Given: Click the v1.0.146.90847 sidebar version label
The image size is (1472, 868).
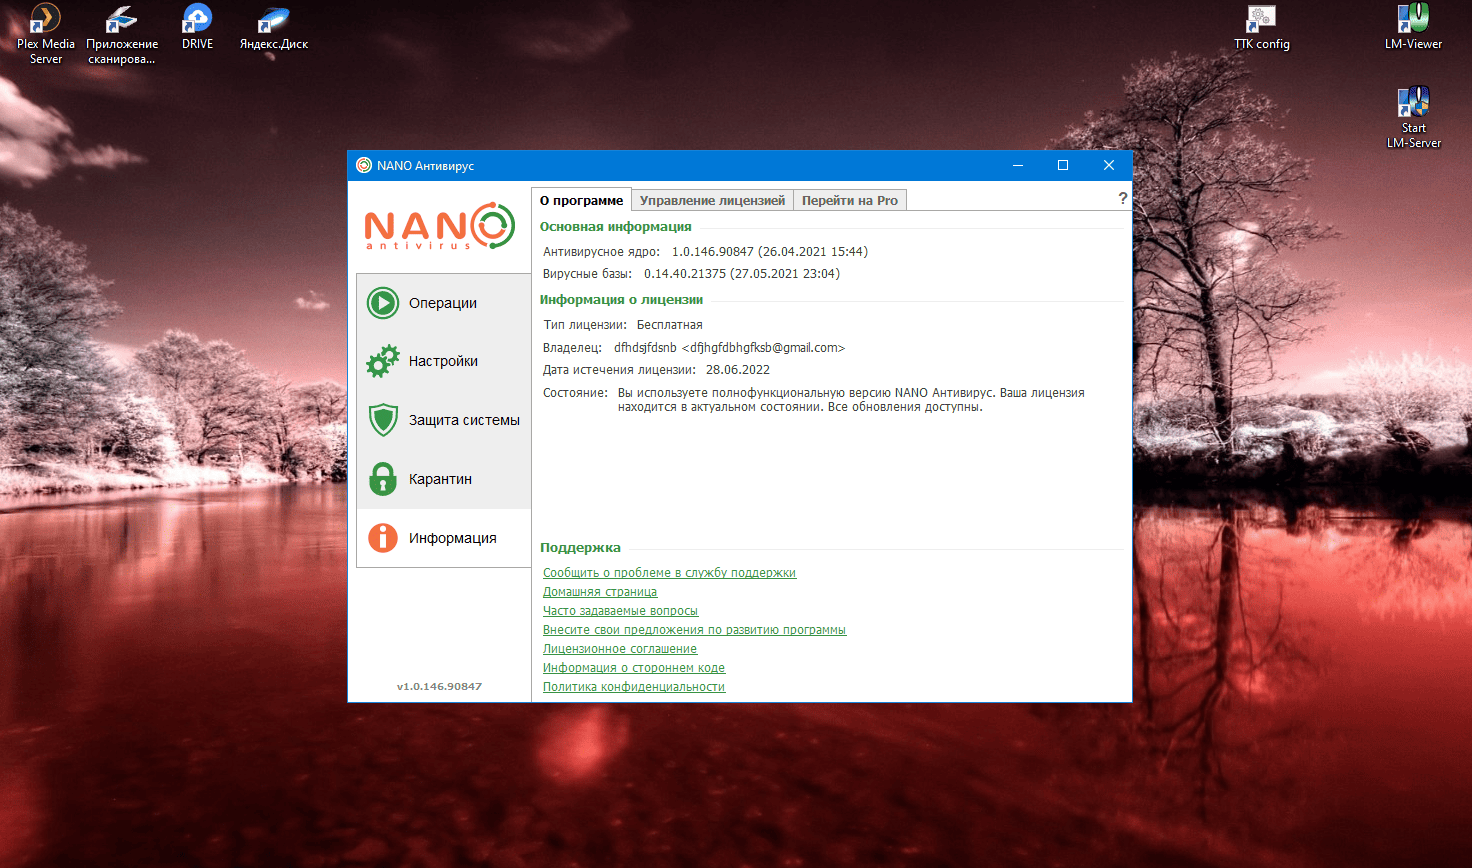Looking at the screenshot, I should (x=439, y=687).
